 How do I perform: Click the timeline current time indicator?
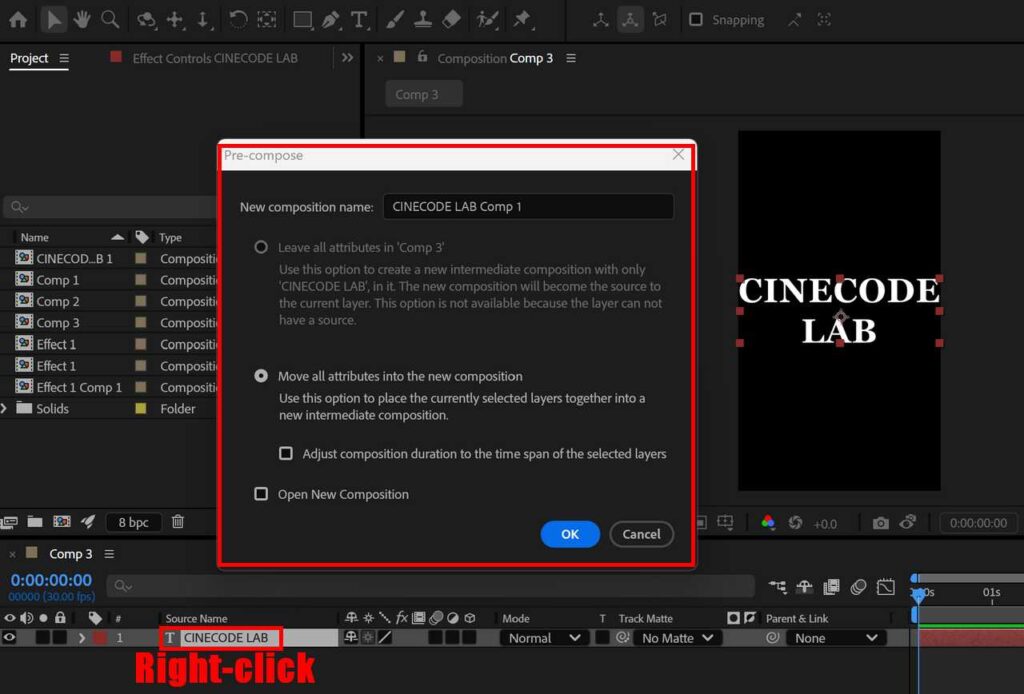click(918, 593)
